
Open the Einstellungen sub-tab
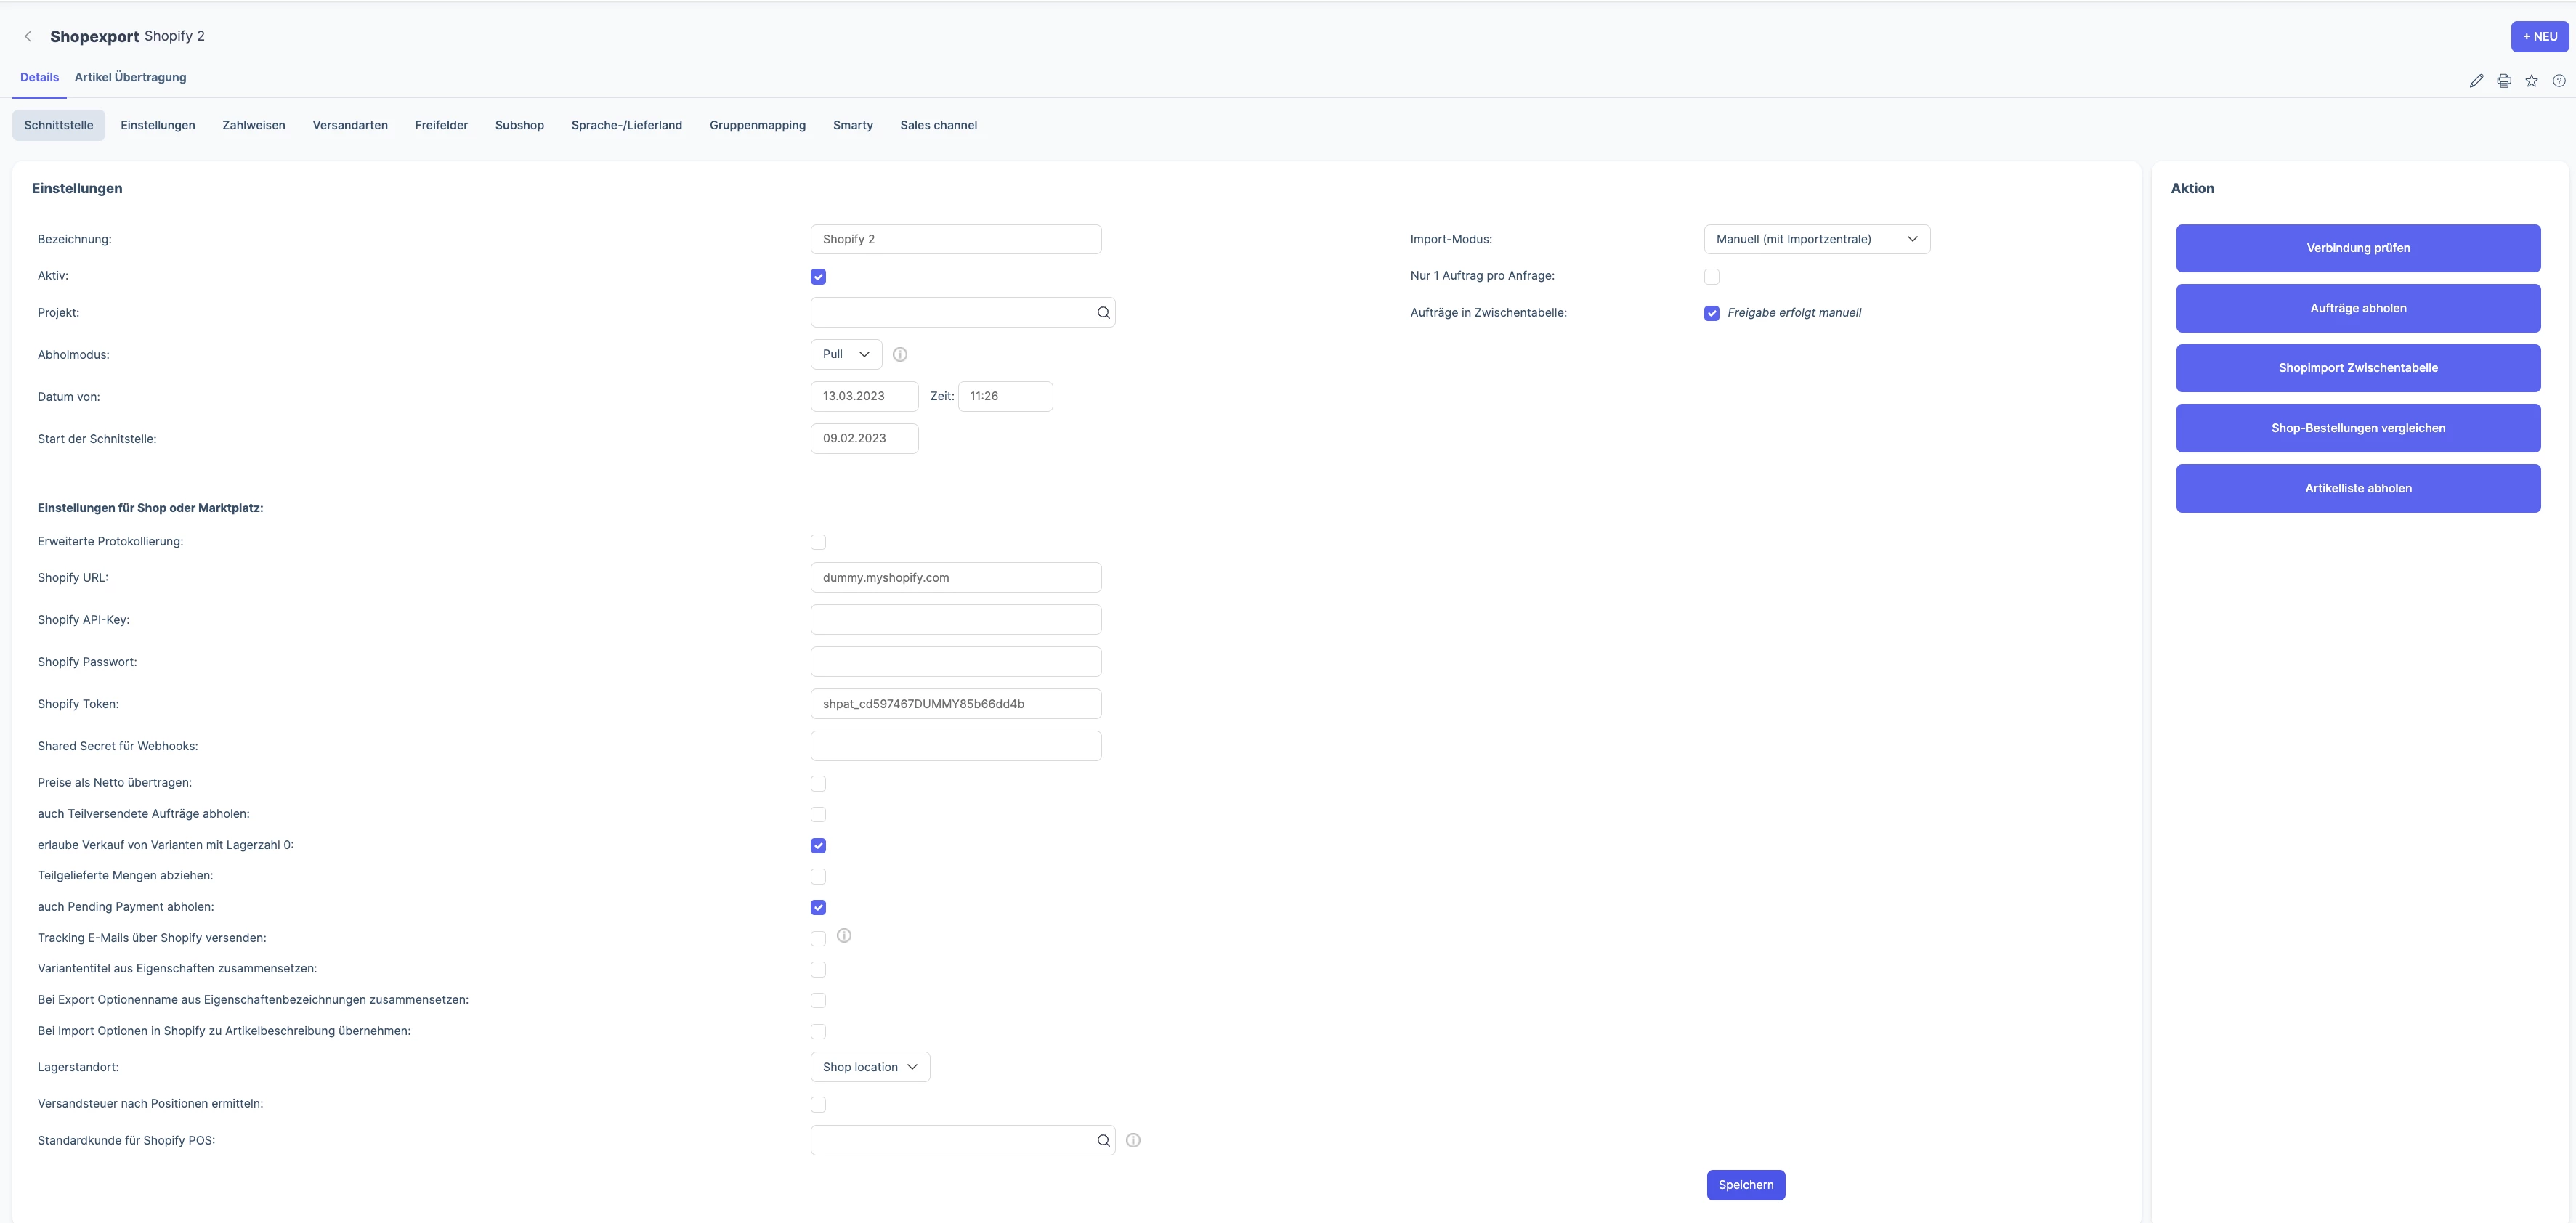tap(157, 126)
